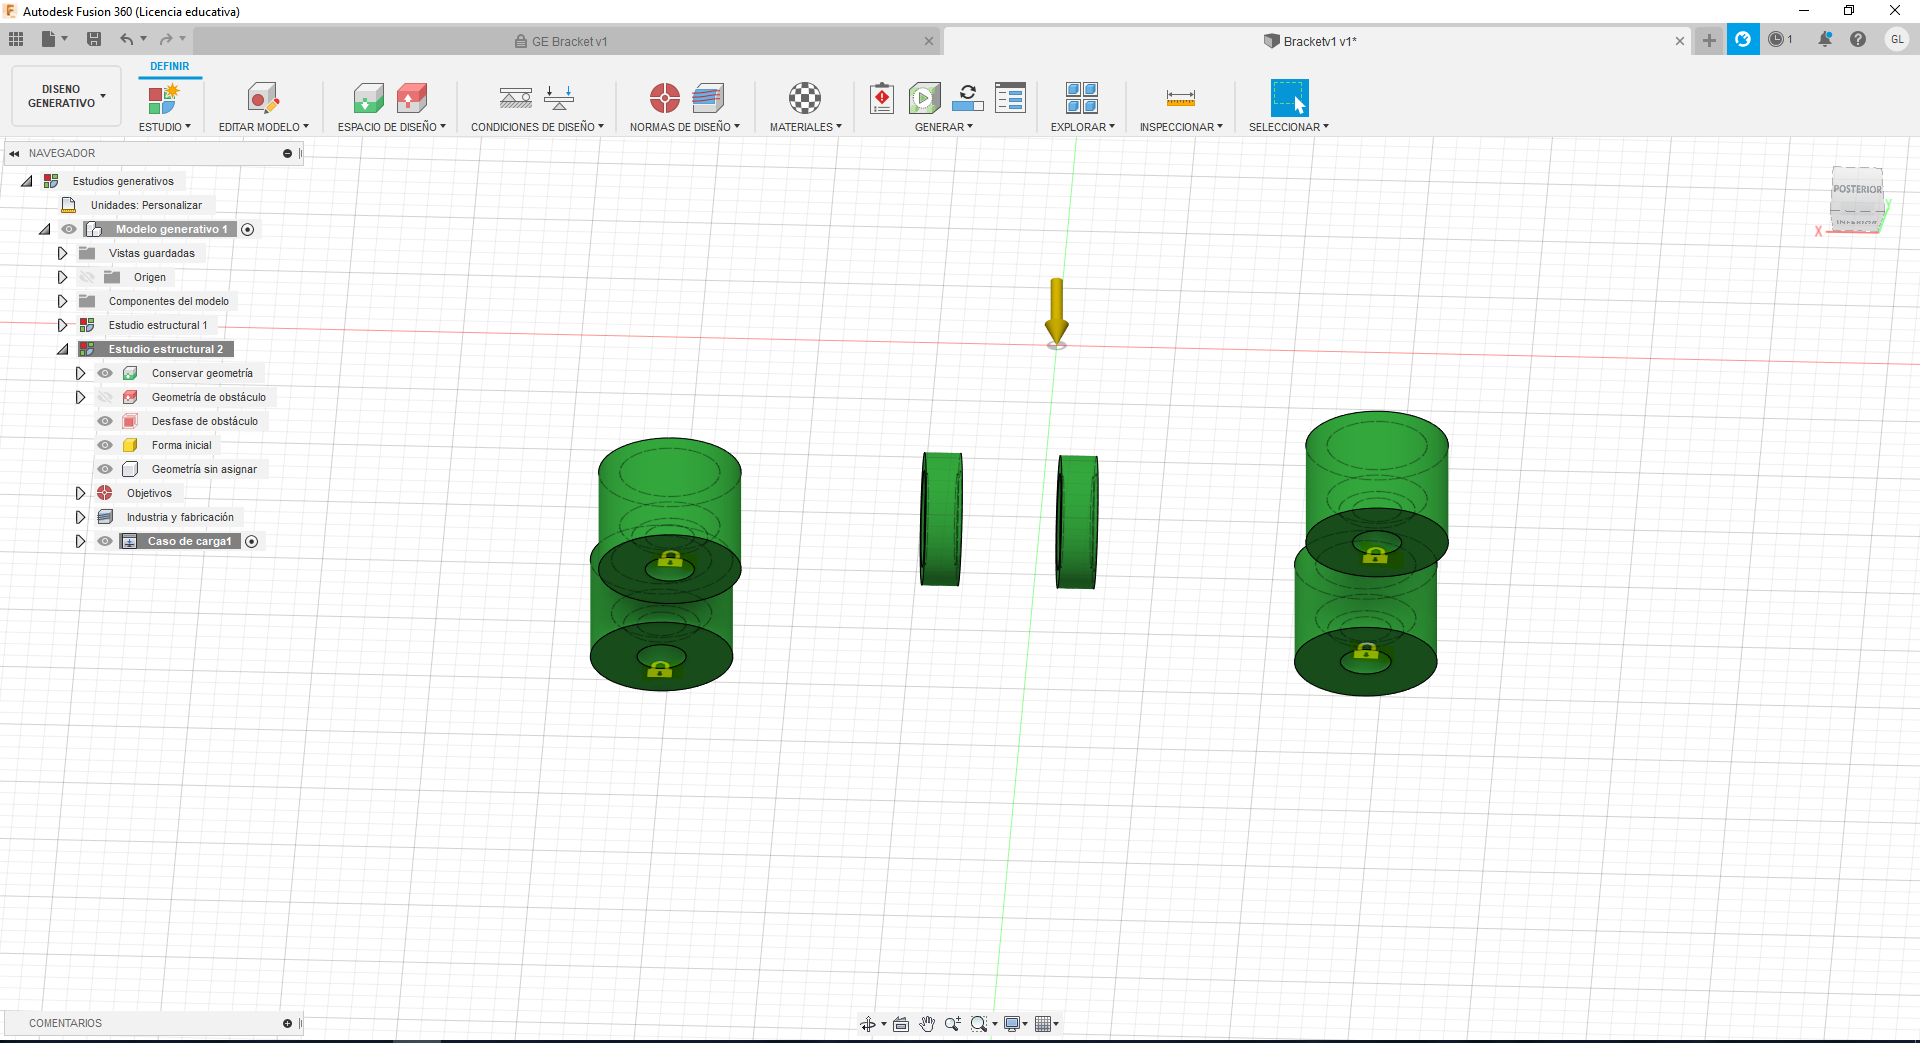Screen dimensions: 1920x1043
Task: Add a new design tab
Action: click(x=1709, y=40)
